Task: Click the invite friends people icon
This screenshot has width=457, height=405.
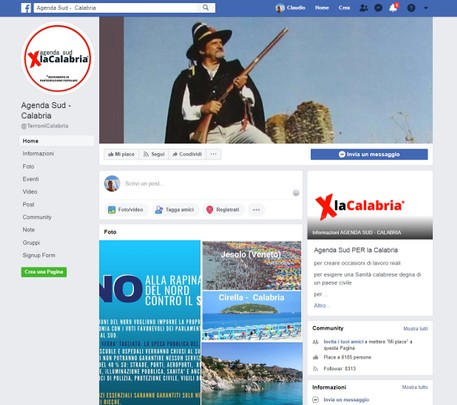Action: (x=315, y=342)
